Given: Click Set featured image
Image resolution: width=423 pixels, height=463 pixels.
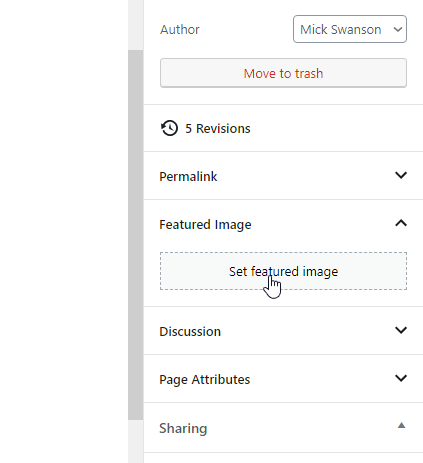Looking at the screenshot, I should click(x=283, y=271).
